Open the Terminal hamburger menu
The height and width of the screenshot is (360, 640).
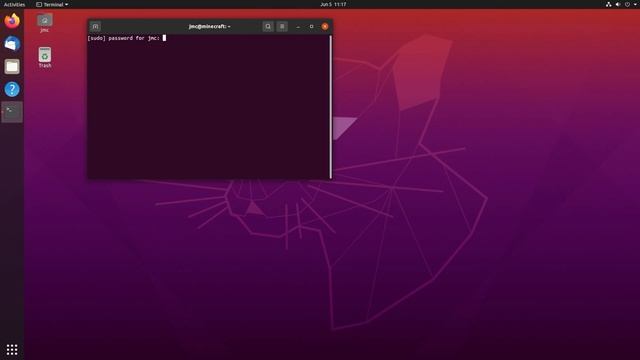[282, 27]
